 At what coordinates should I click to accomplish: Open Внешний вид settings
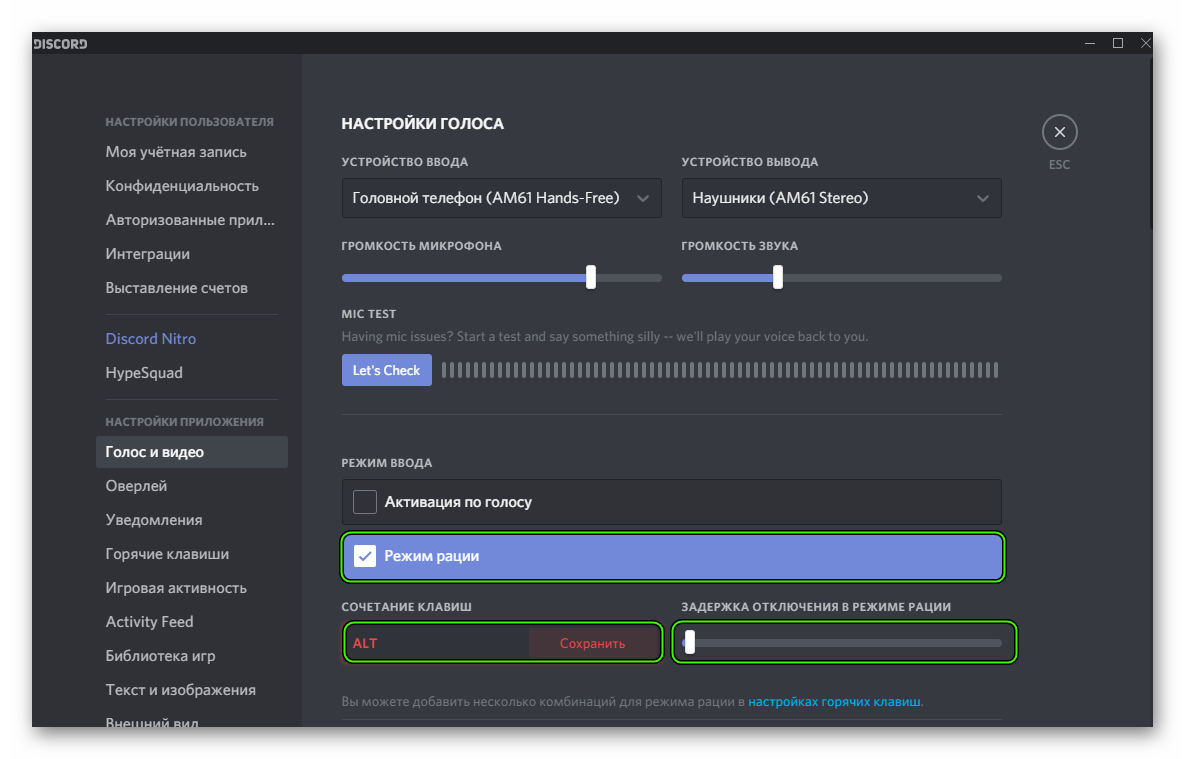152,721
